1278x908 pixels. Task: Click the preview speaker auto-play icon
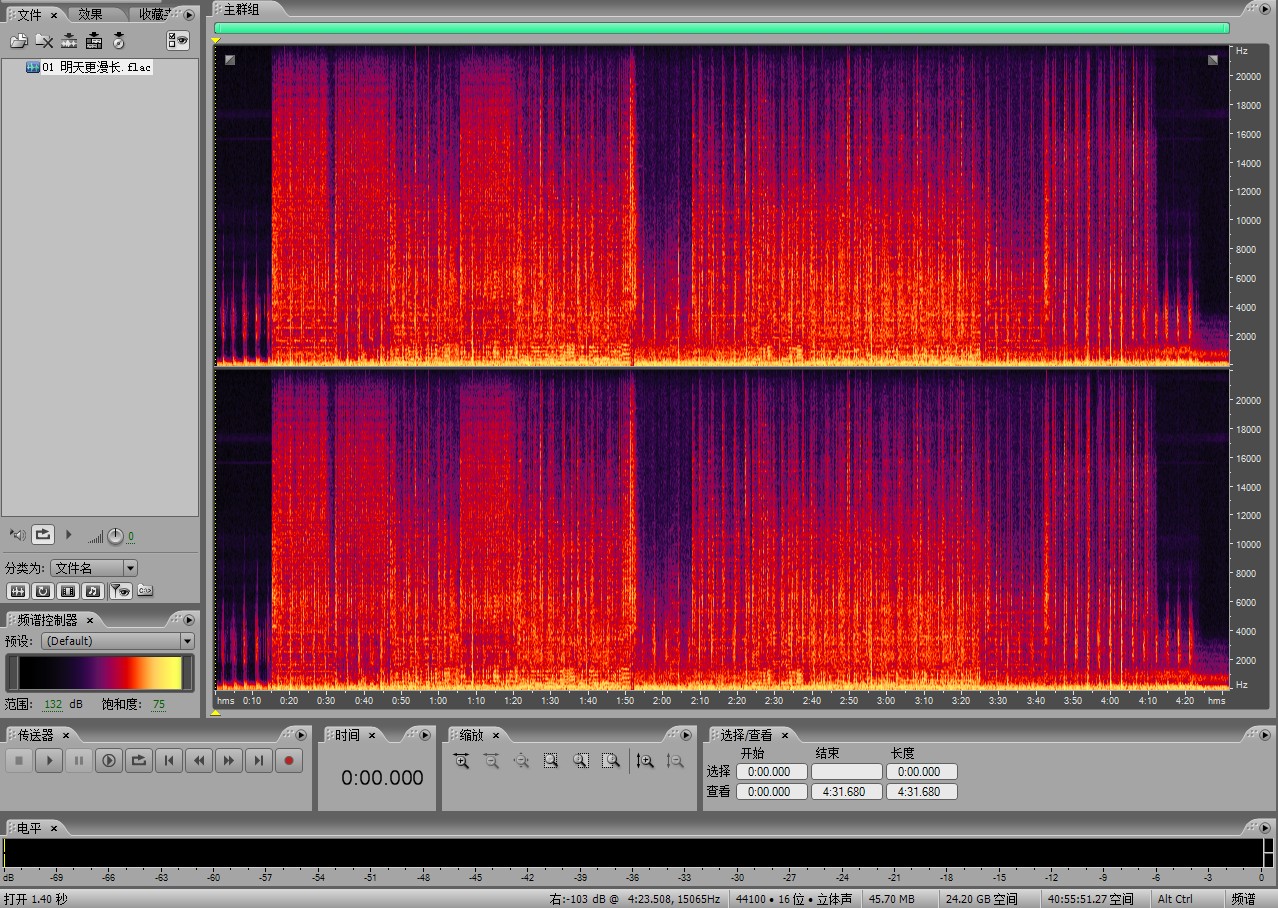tap(17, 535)
